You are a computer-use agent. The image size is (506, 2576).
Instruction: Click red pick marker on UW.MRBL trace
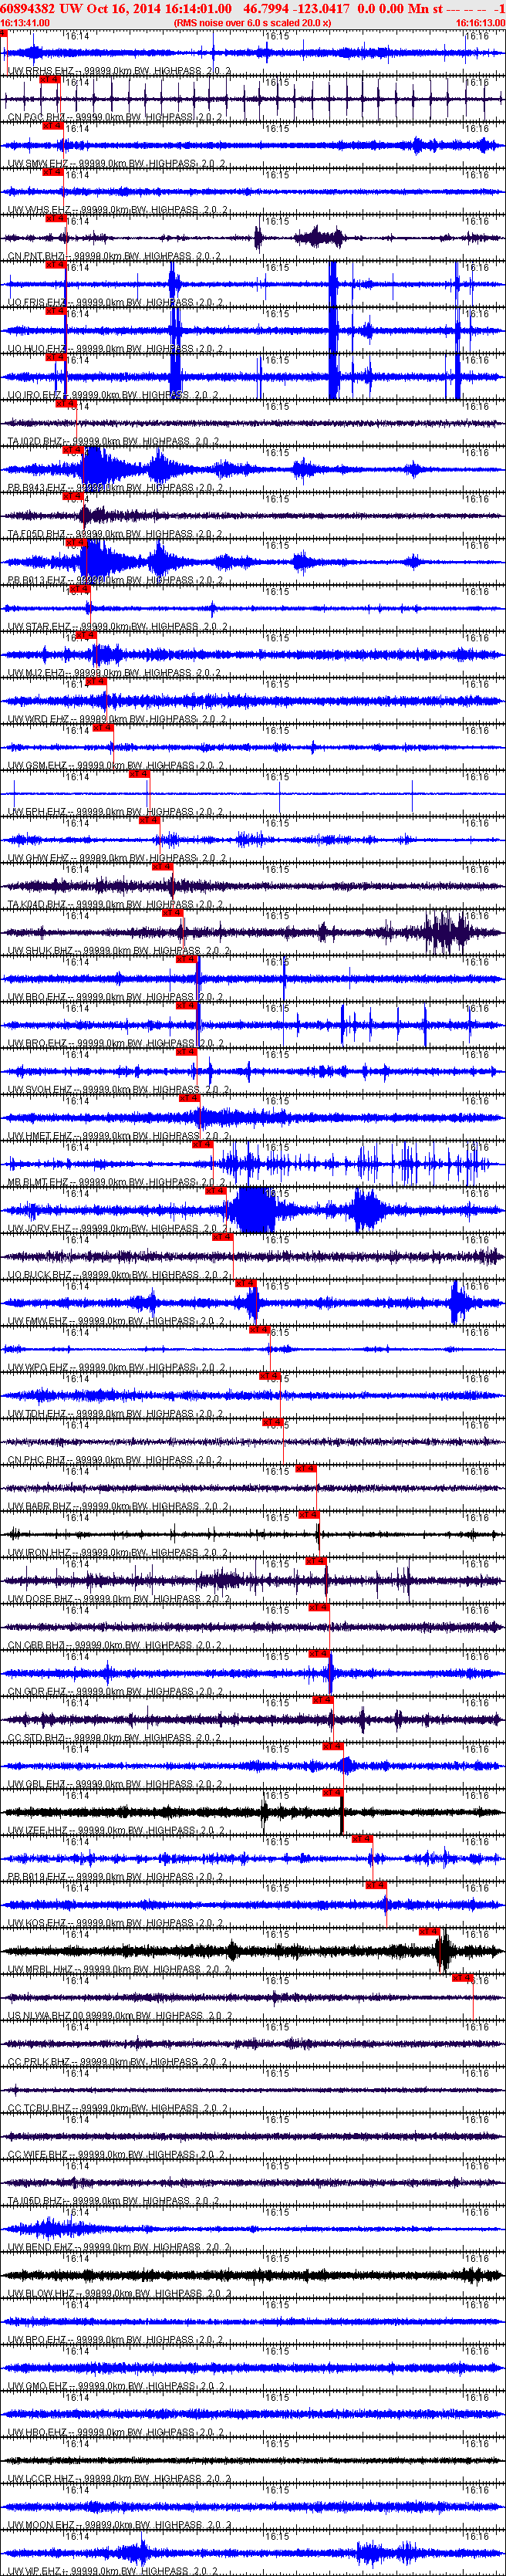pyautogui.click(x=430, y=1931)
